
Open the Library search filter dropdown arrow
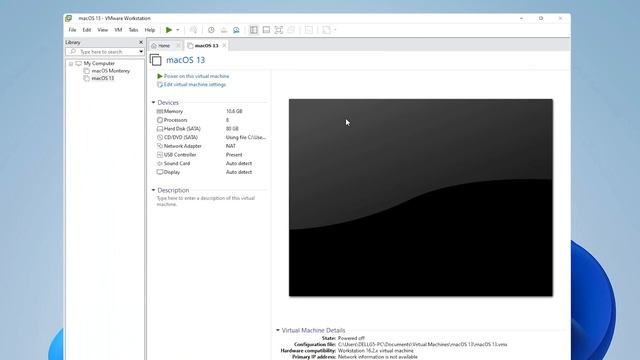[141, 52]
